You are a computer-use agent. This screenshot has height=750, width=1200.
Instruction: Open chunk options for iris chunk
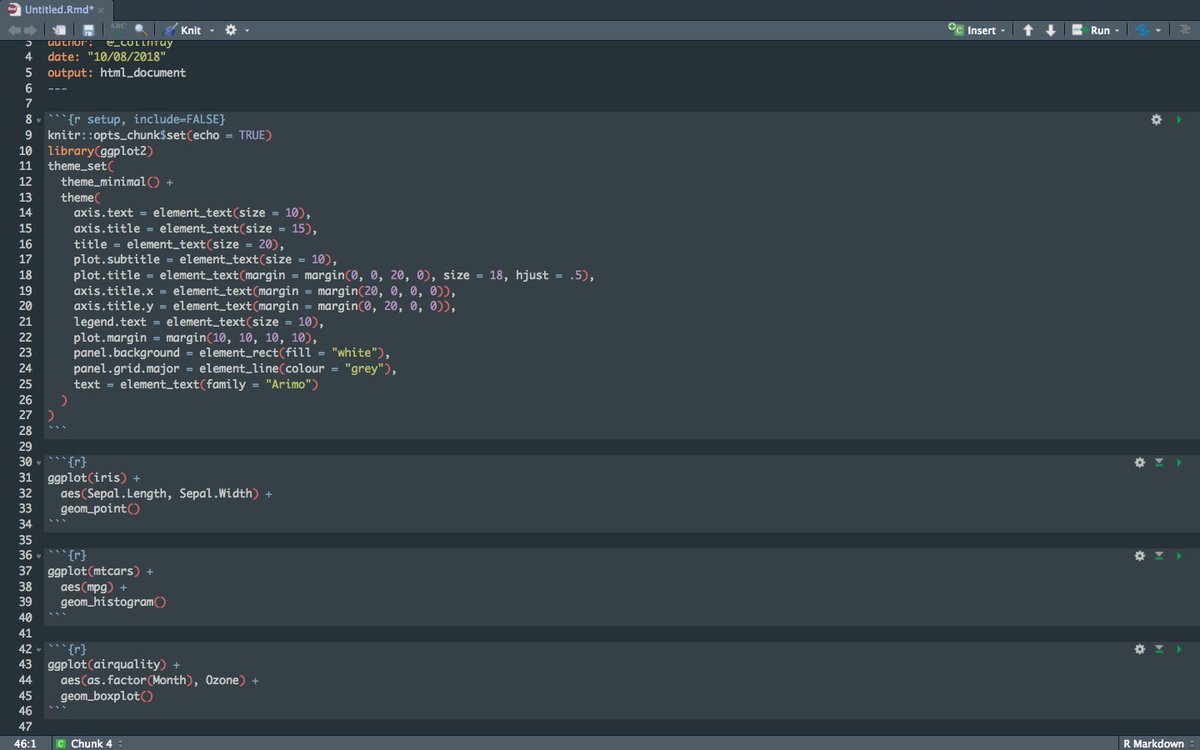click(1140, 462)
